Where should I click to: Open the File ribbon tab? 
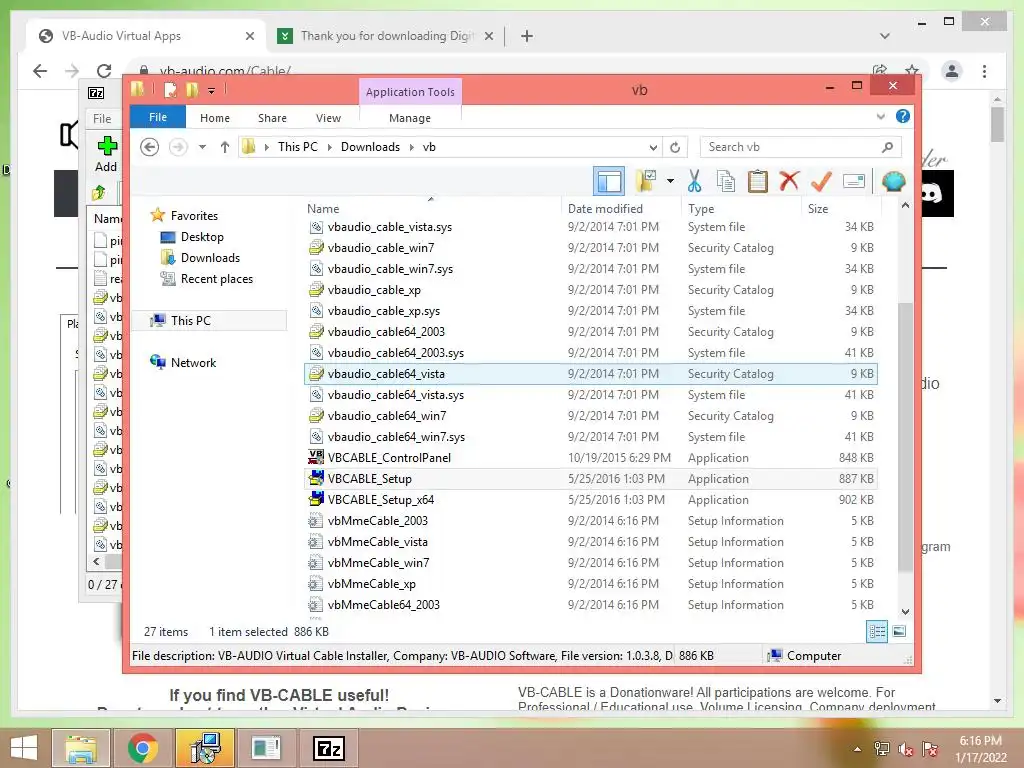point(158,117)
